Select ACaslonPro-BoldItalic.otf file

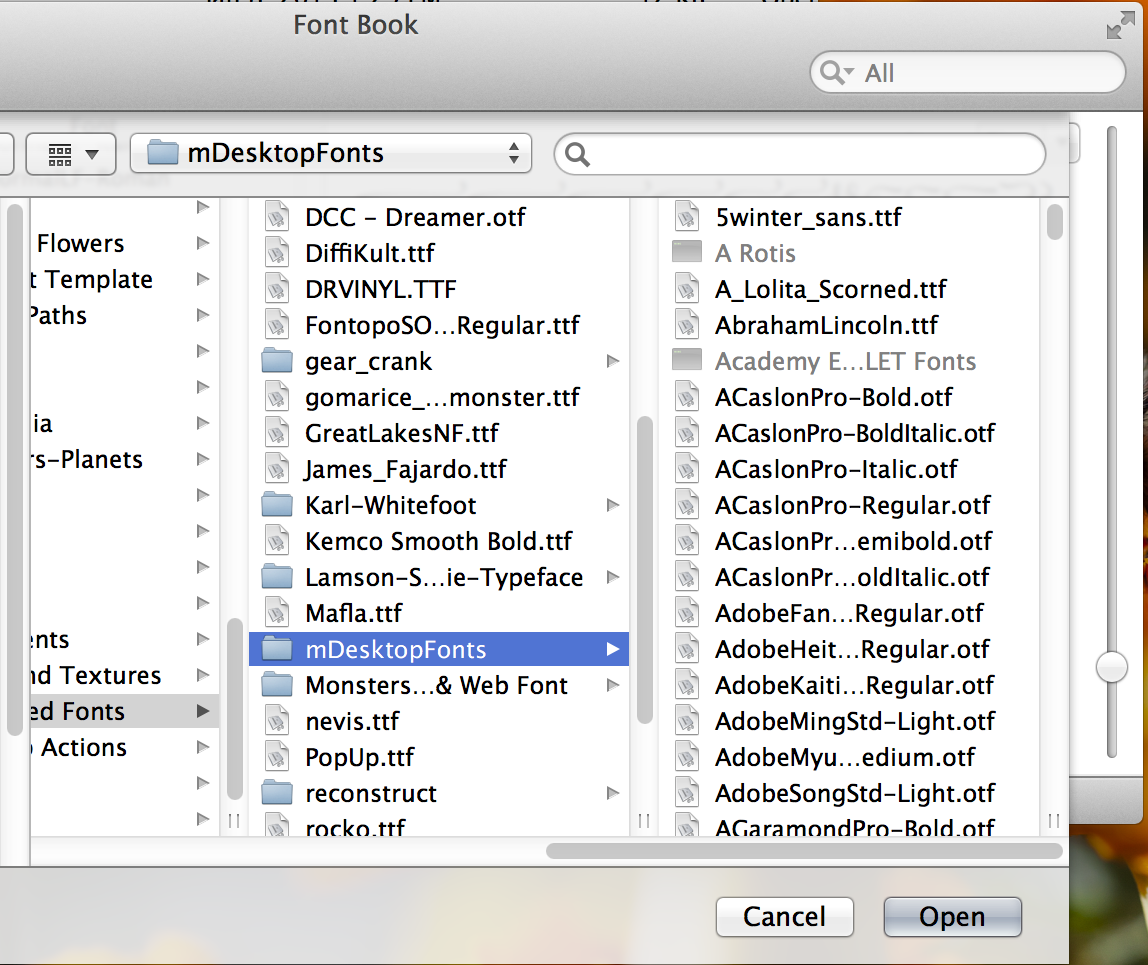[849, 433]
